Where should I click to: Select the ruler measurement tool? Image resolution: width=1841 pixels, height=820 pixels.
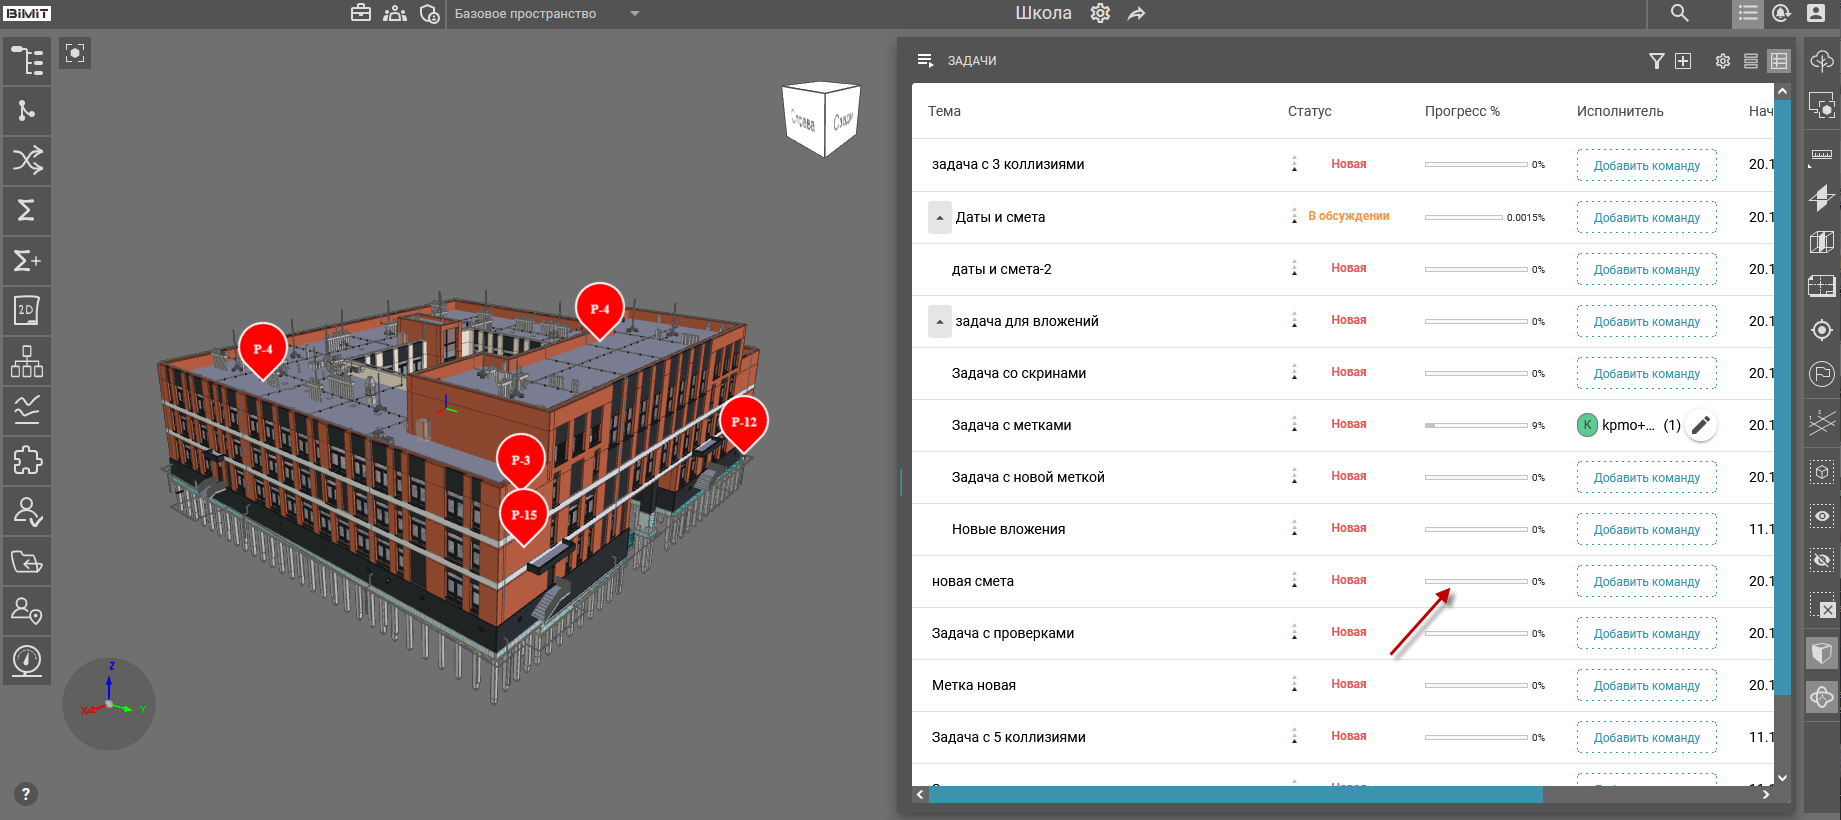click(x=1822, y=155)
